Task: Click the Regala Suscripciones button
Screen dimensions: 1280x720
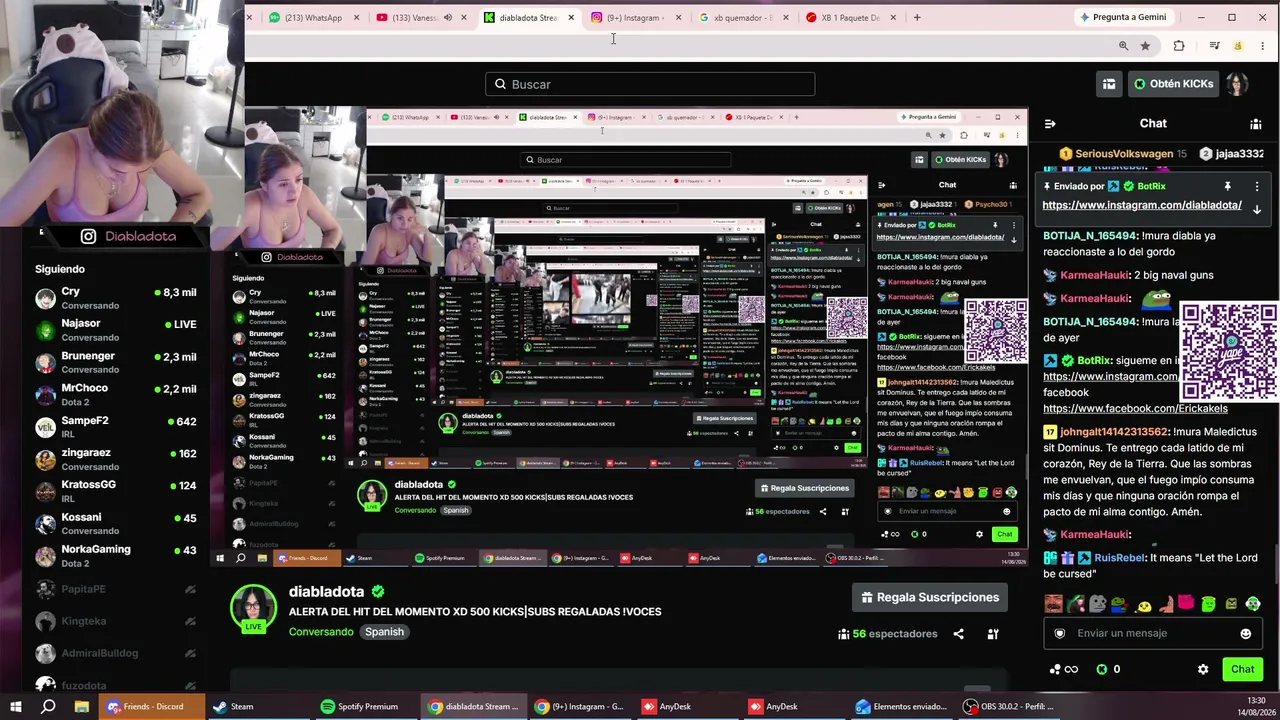Action: click(930, 597)
